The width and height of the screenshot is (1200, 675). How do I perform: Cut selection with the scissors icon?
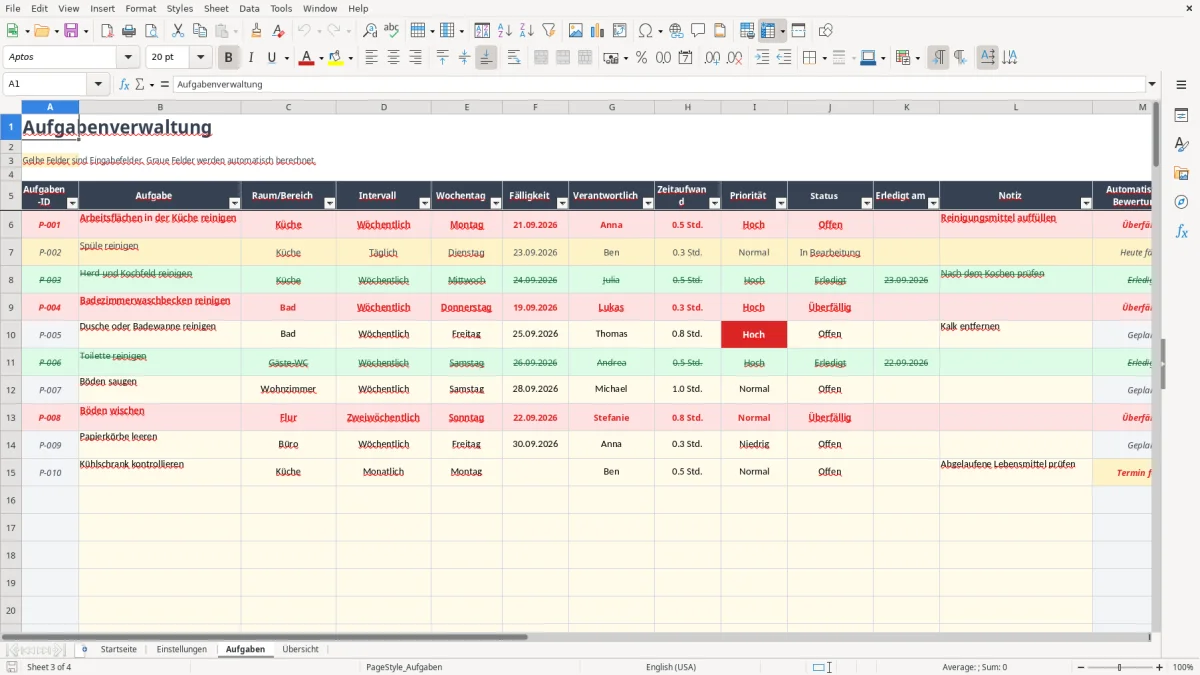pos(177,31)
